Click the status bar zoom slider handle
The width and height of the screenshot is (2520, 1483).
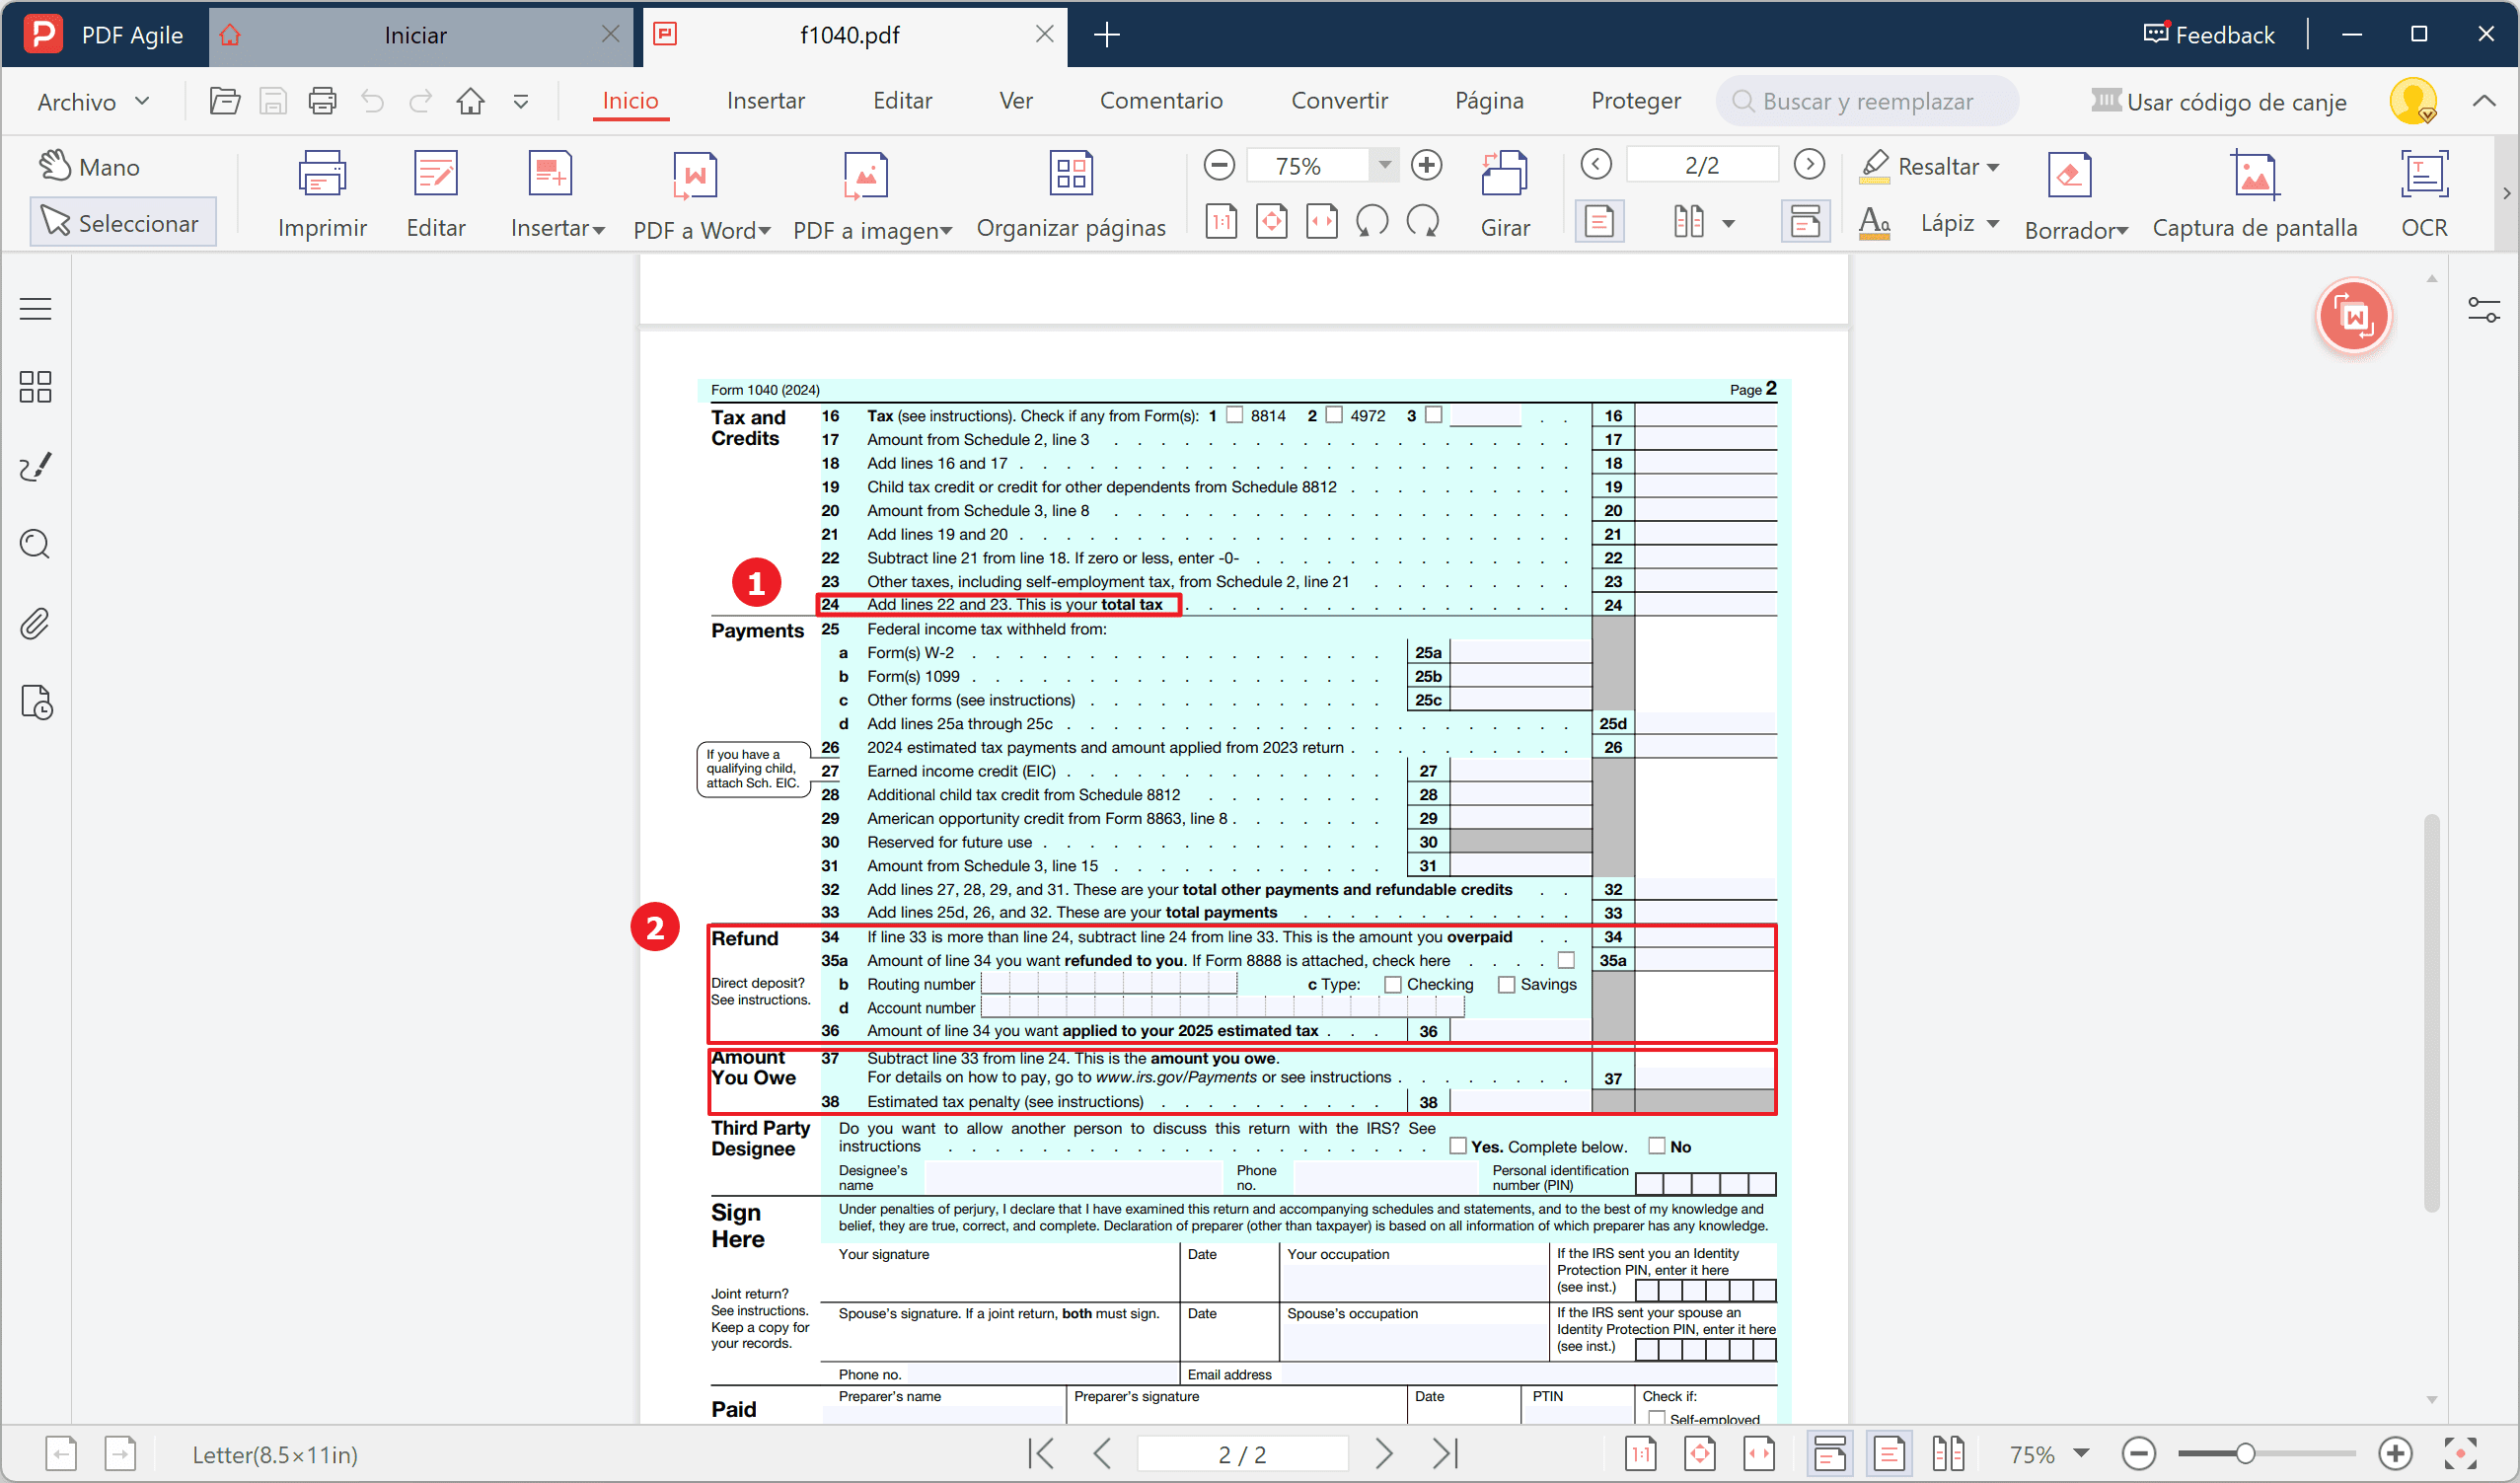pyautogui.click(x=2246, y=1453)
